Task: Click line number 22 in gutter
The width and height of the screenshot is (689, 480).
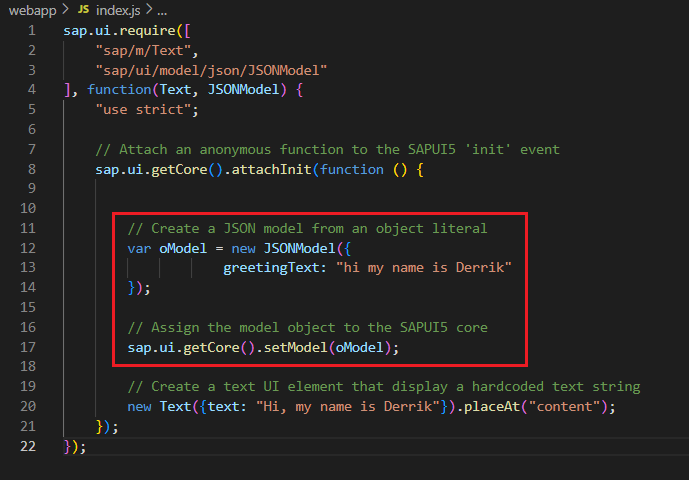Action: [28, 446]
